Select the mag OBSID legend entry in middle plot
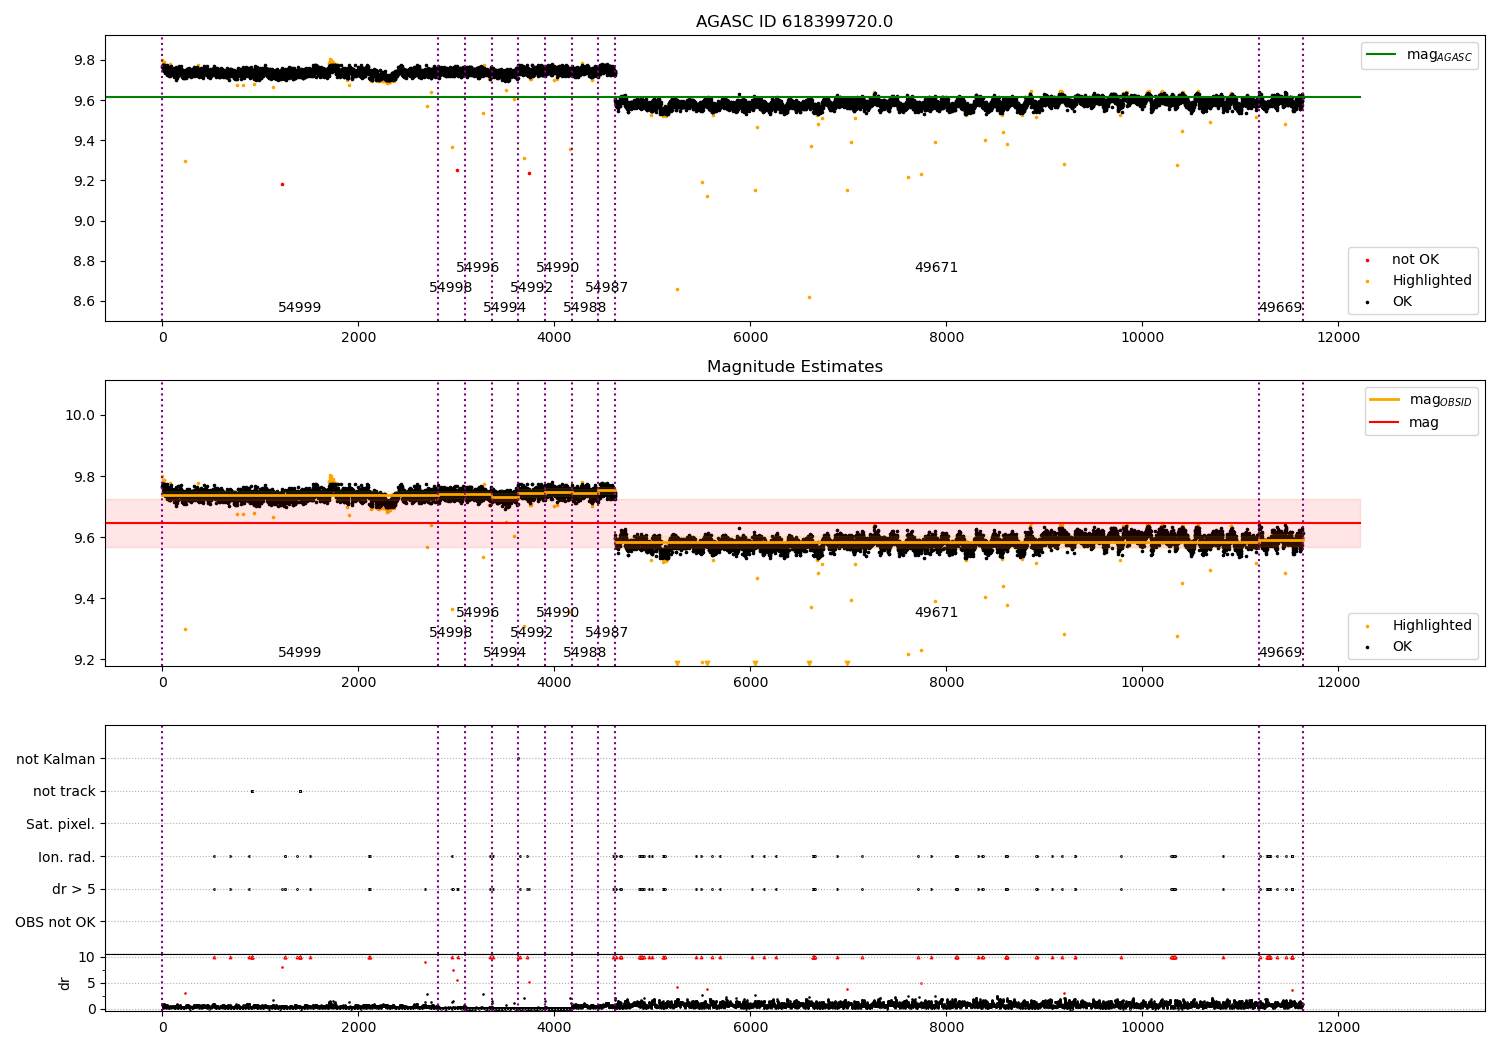Image resolution: width=1500 pixels, height=1050 pixels. 1421,400
